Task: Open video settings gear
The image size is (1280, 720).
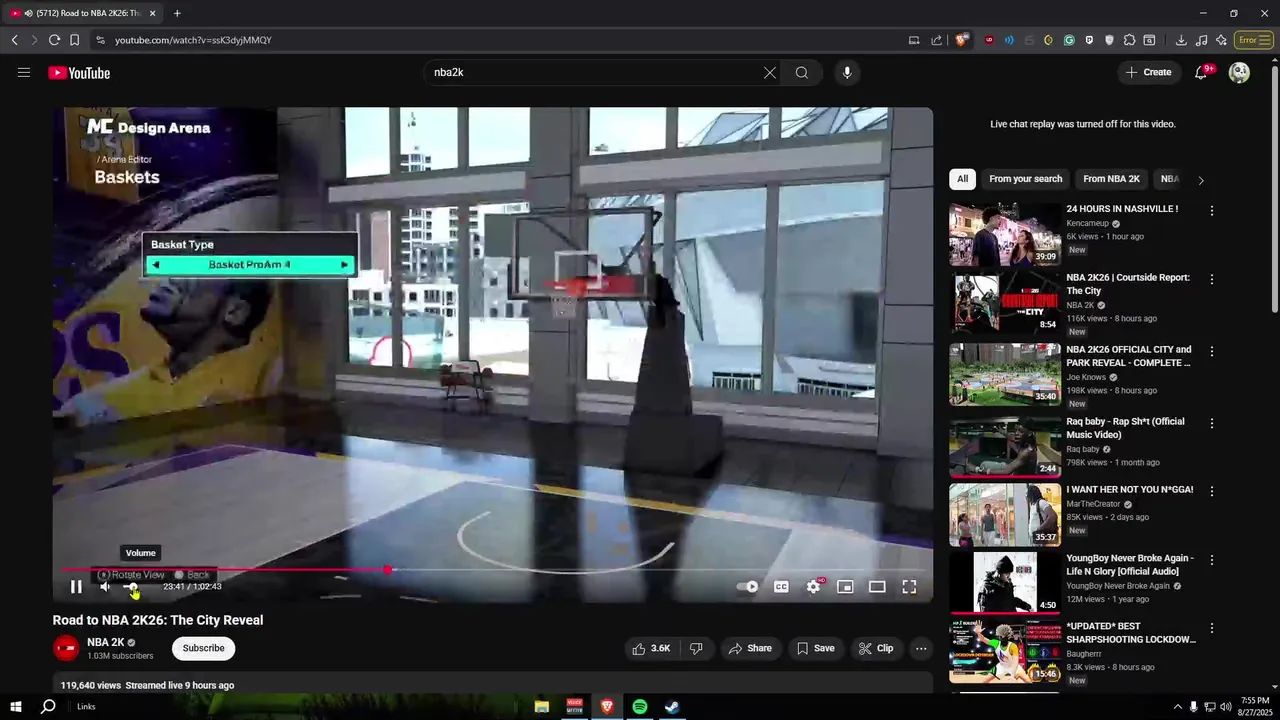Action: point(813,587)
